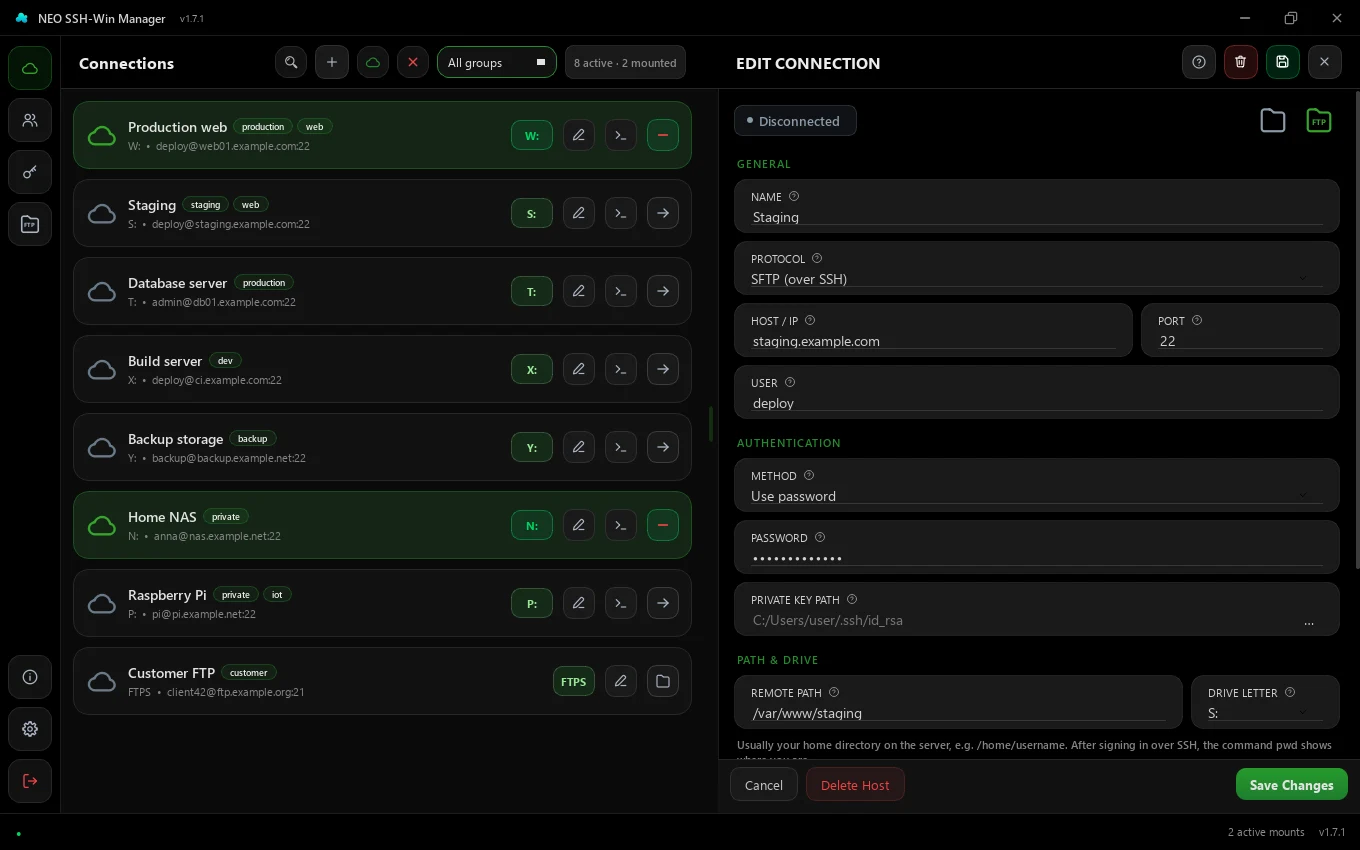
Task: Click the help icon in Edit Connection header
Action: [x=1199, y=62]
